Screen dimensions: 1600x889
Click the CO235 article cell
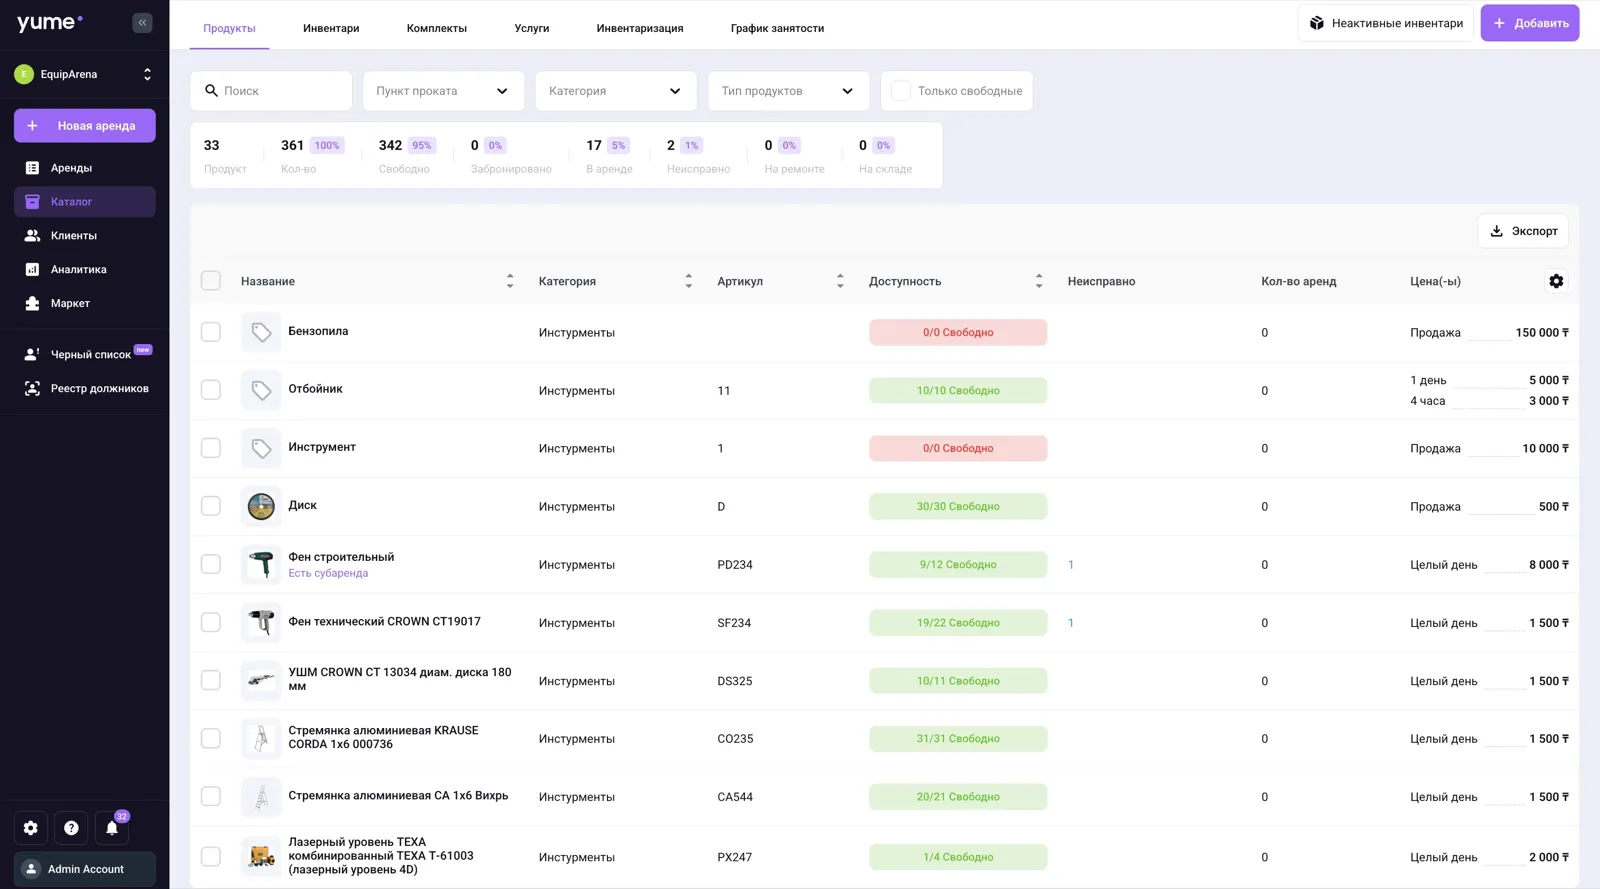click(x=735, y=739)
